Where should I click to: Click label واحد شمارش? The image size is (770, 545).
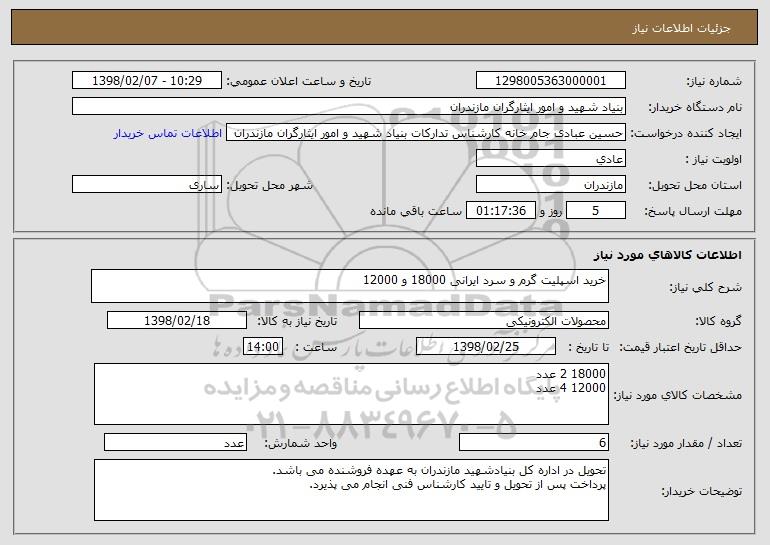[x=301, y=443]
